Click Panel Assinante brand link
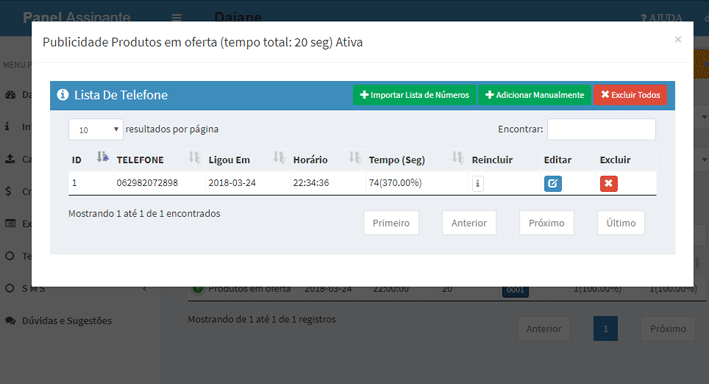Screen dimensions: 709x384 pos(76,18)
